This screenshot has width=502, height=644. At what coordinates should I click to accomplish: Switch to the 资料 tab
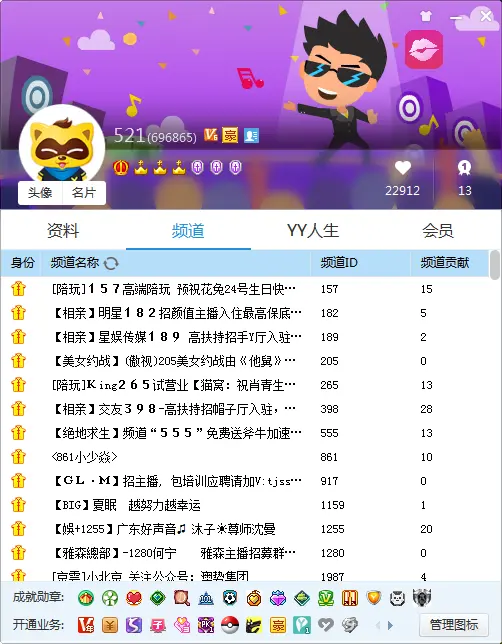pos(63,230)
